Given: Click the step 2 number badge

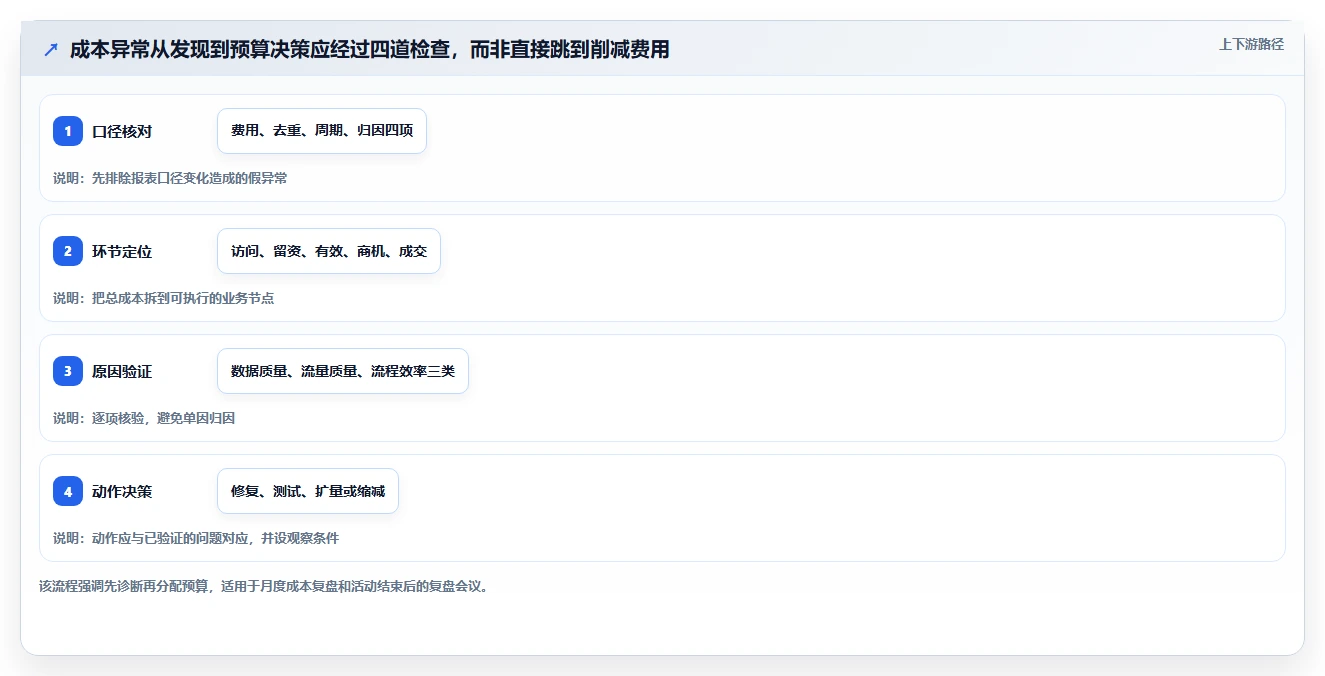Looking at the screenshot, I should pyautogui.click(x=68, y=251).
